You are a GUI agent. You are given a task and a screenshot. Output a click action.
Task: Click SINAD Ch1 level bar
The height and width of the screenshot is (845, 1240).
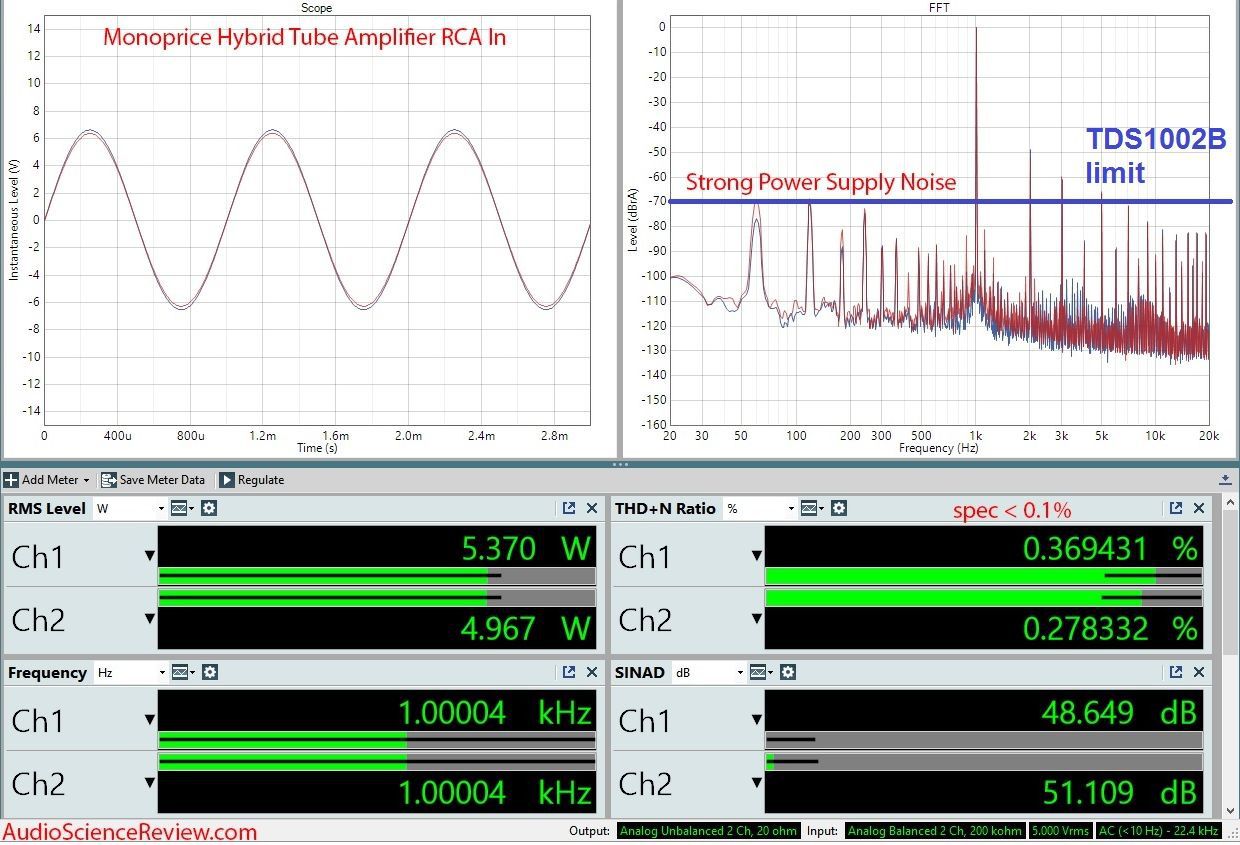click(x=984, y=740)
